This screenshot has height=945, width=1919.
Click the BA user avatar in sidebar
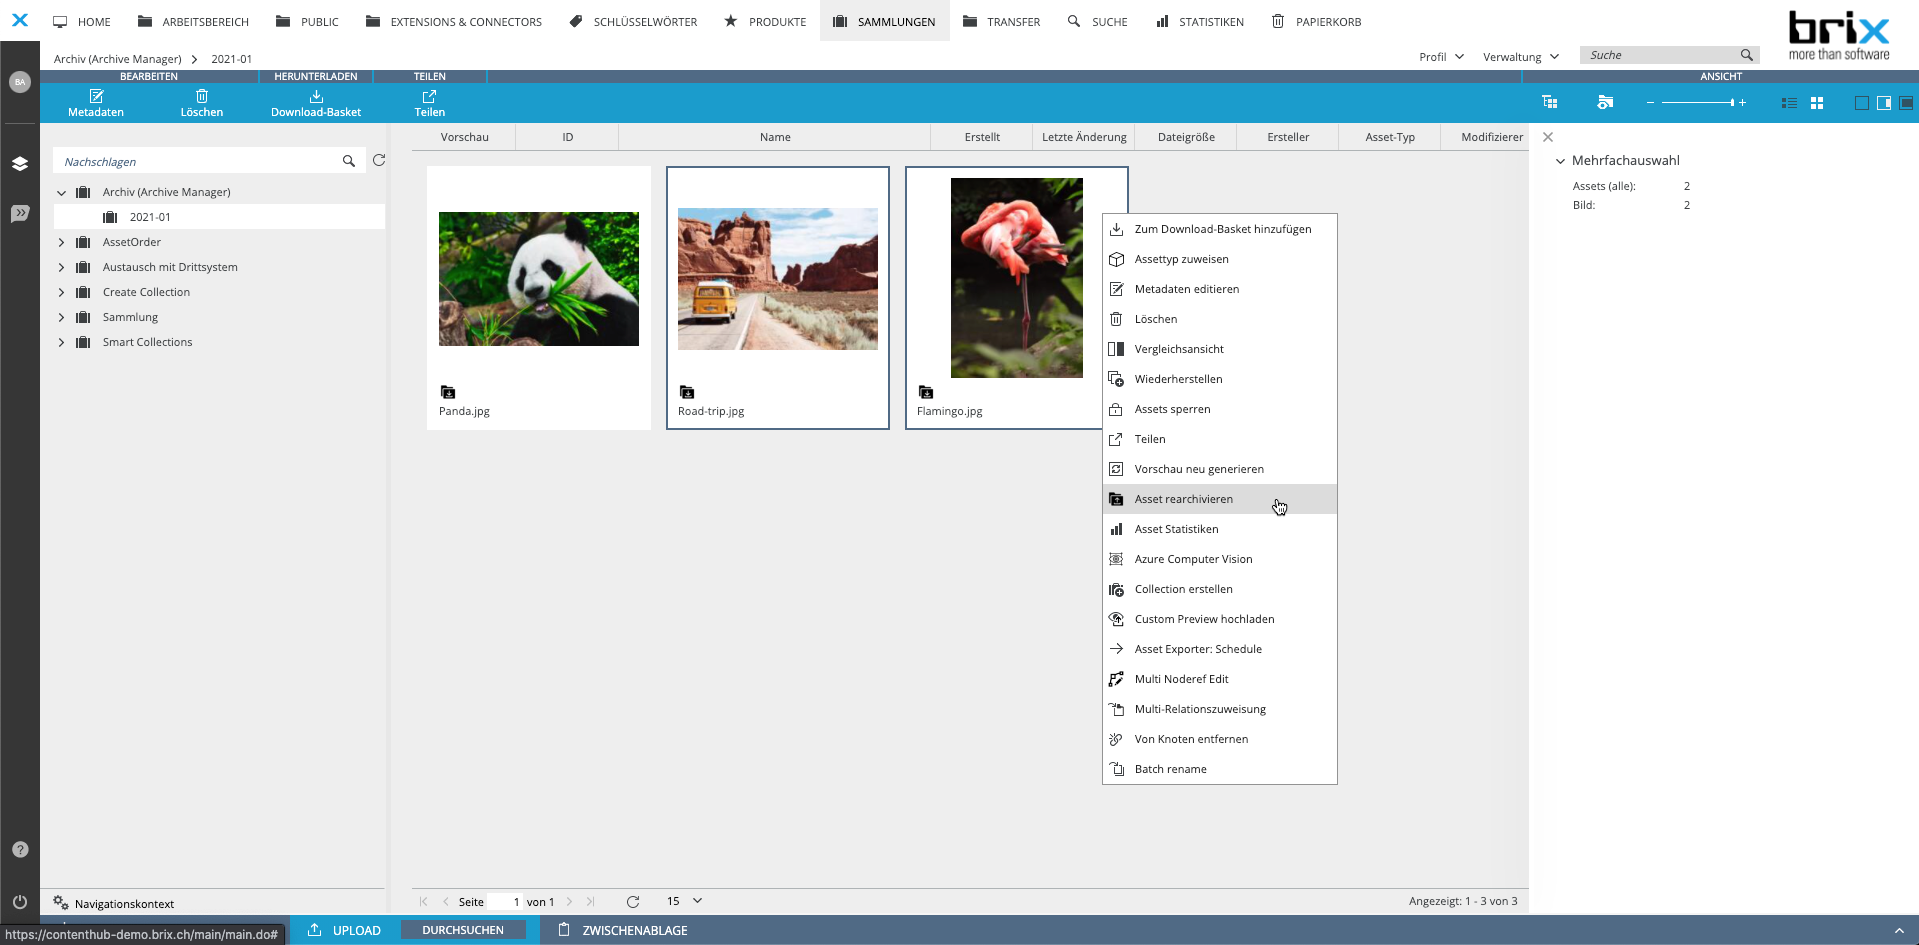[x=20, y=82]
